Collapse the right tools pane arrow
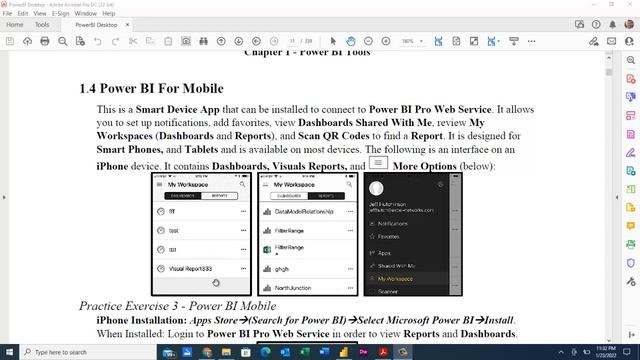The image size is (640, 360). pos(617,197)
